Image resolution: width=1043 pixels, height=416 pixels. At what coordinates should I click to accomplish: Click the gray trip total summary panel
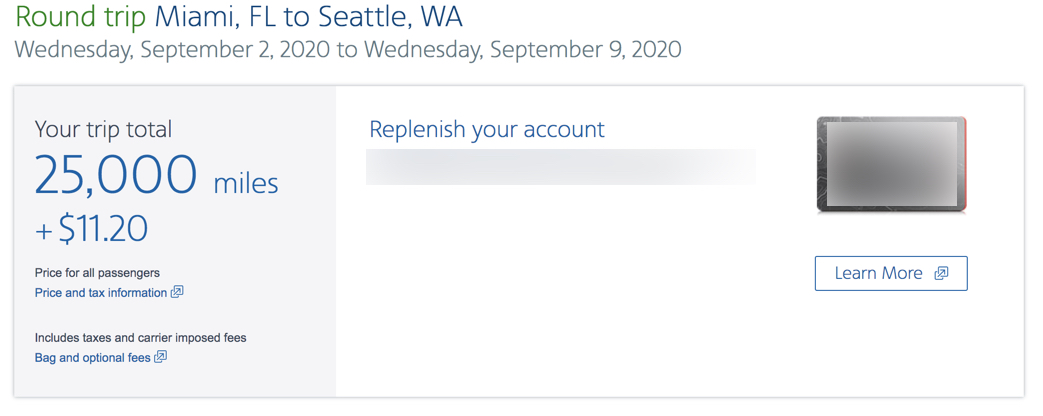point(175,242)
